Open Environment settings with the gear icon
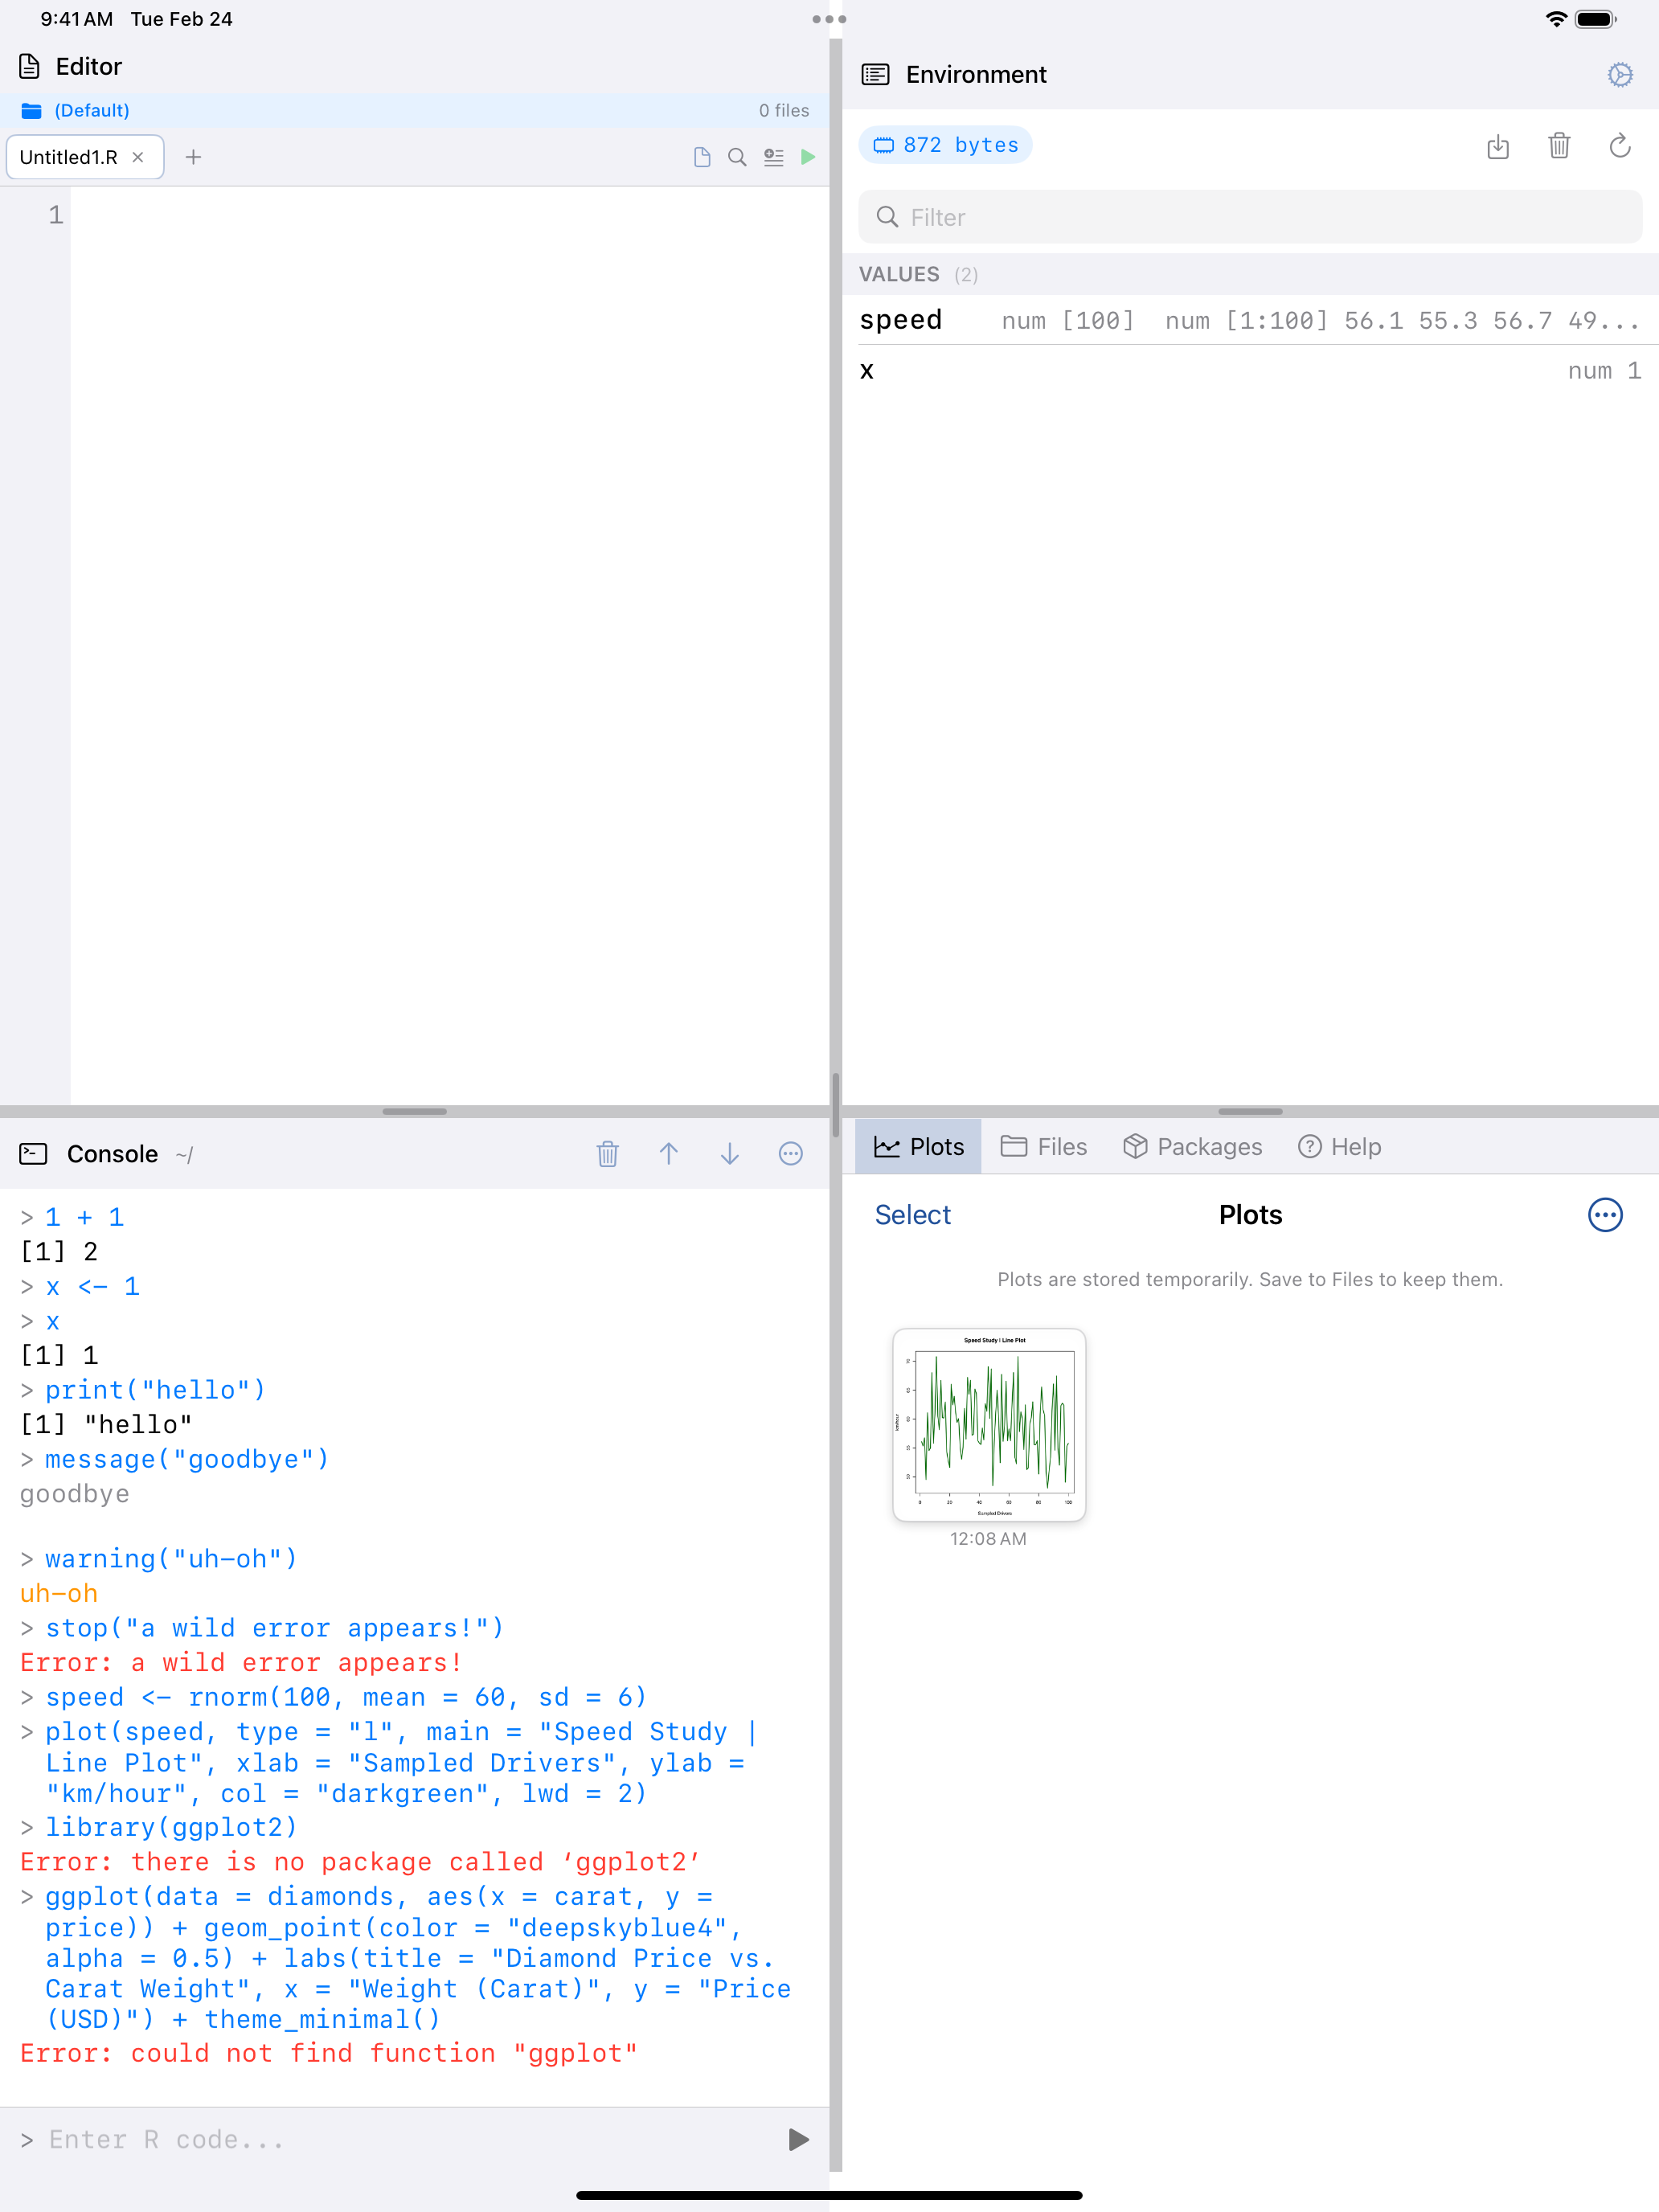The image size is (1659, 2212). [1620, 74]
